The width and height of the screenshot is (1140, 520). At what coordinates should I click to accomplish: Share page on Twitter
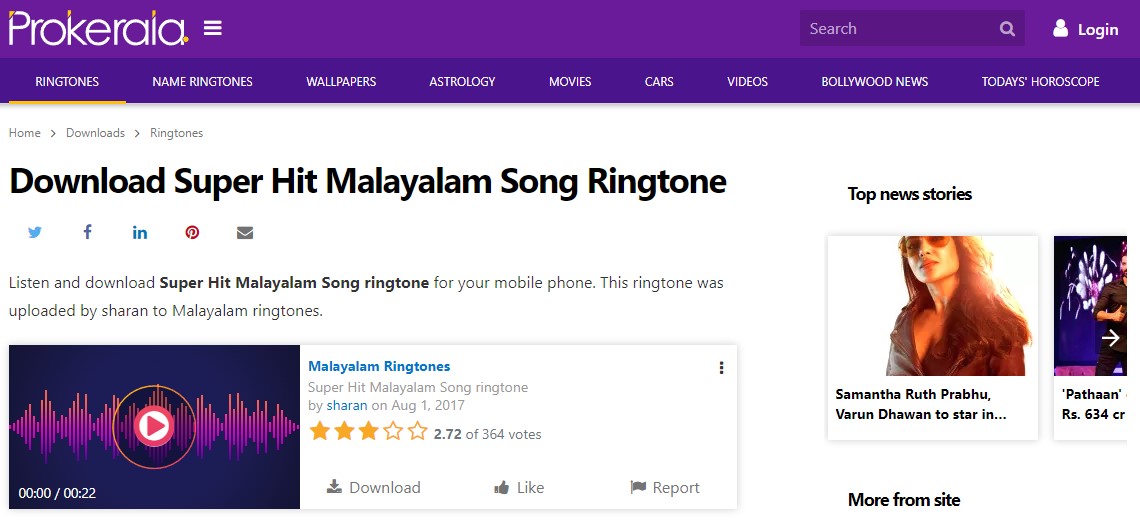(35, 232)
